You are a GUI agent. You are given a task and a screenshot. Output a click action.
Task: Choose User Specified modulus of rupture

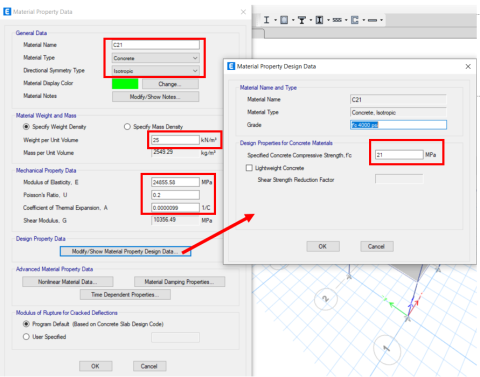click(x=26, y=337)
